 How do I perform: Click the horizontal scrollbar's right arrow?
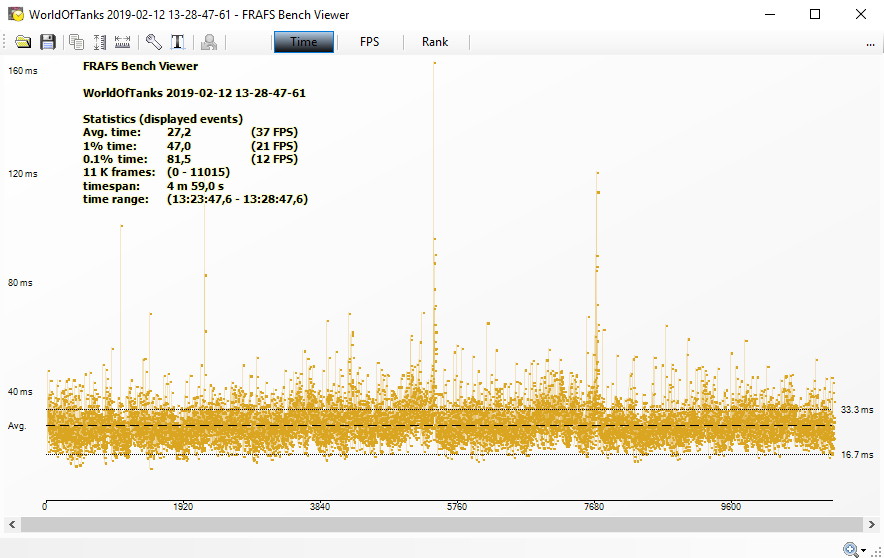pyautogui.click(x=870, y=524)
